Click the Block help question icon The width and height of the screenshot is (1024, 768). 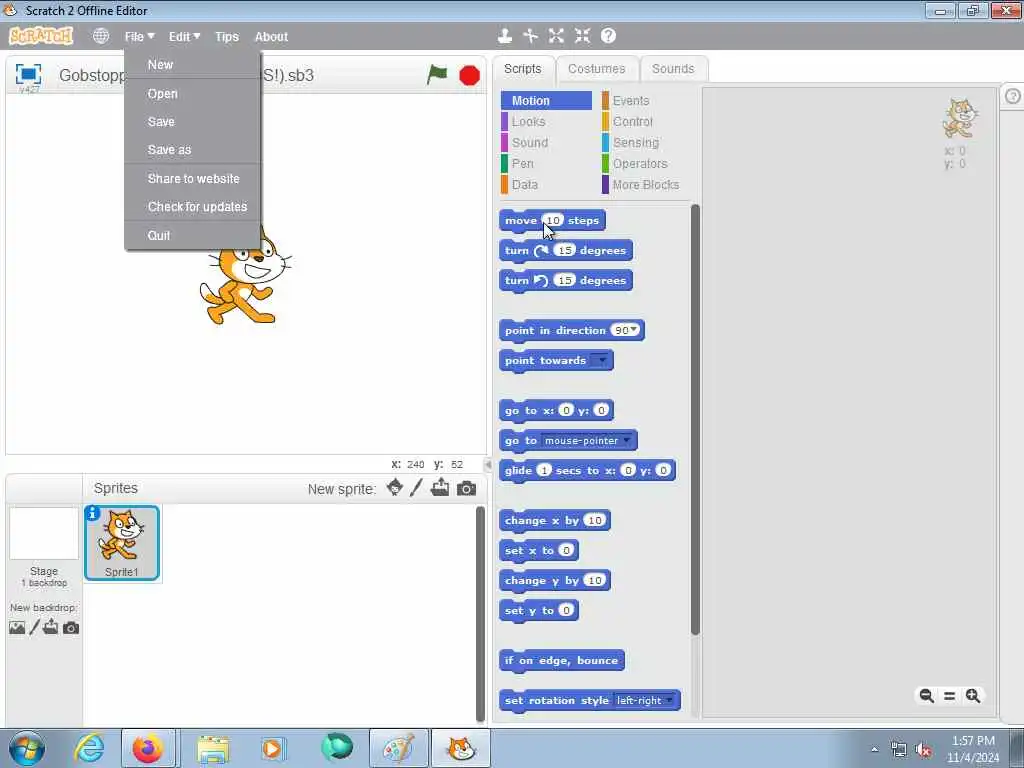(608, 36)
